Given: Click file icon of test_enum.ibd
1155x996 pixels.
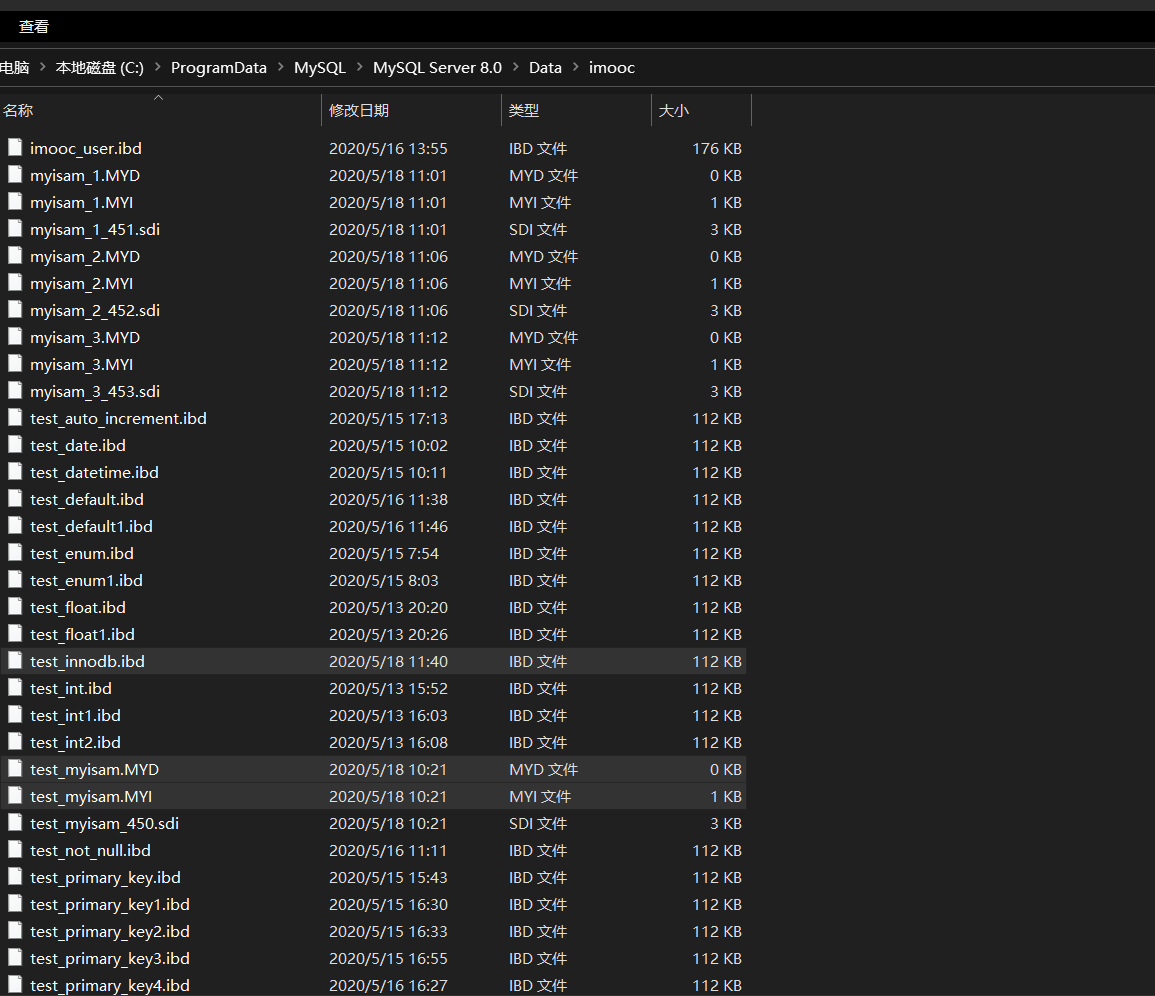Looking at the screenshot, I should pos(15,553).
